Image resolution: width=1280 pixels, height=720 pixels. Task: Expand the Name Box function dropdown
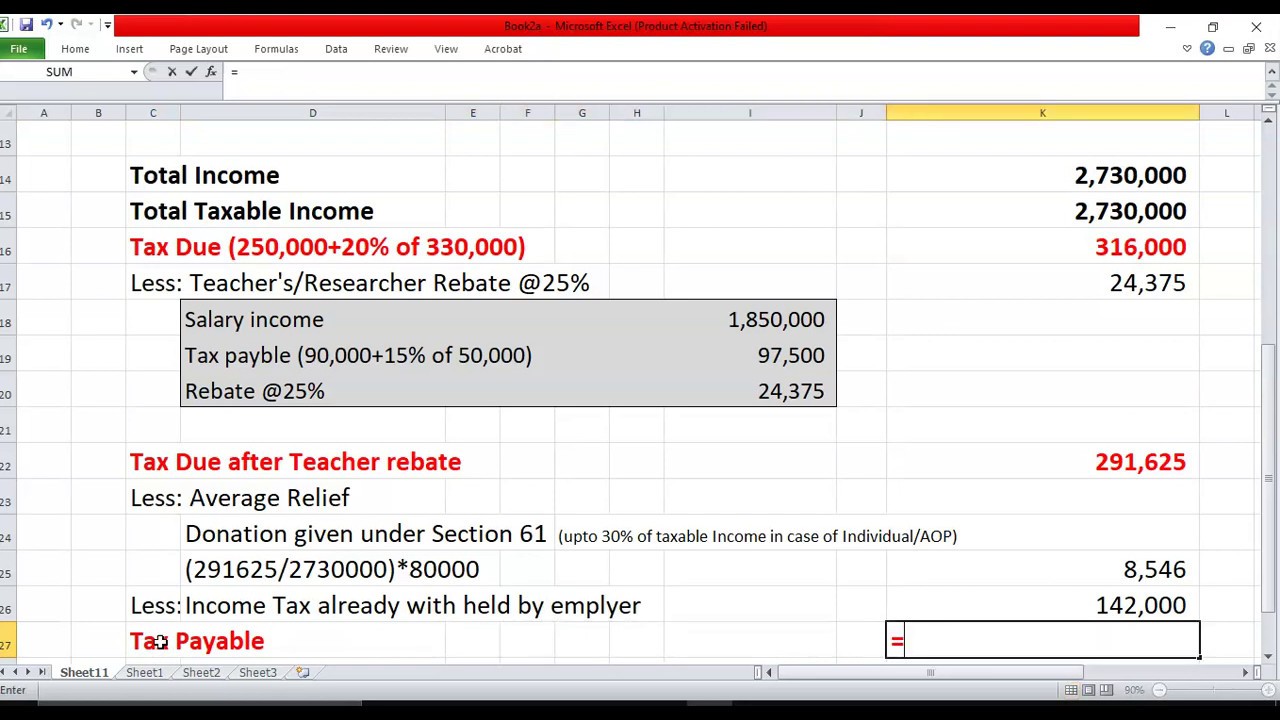134,72
